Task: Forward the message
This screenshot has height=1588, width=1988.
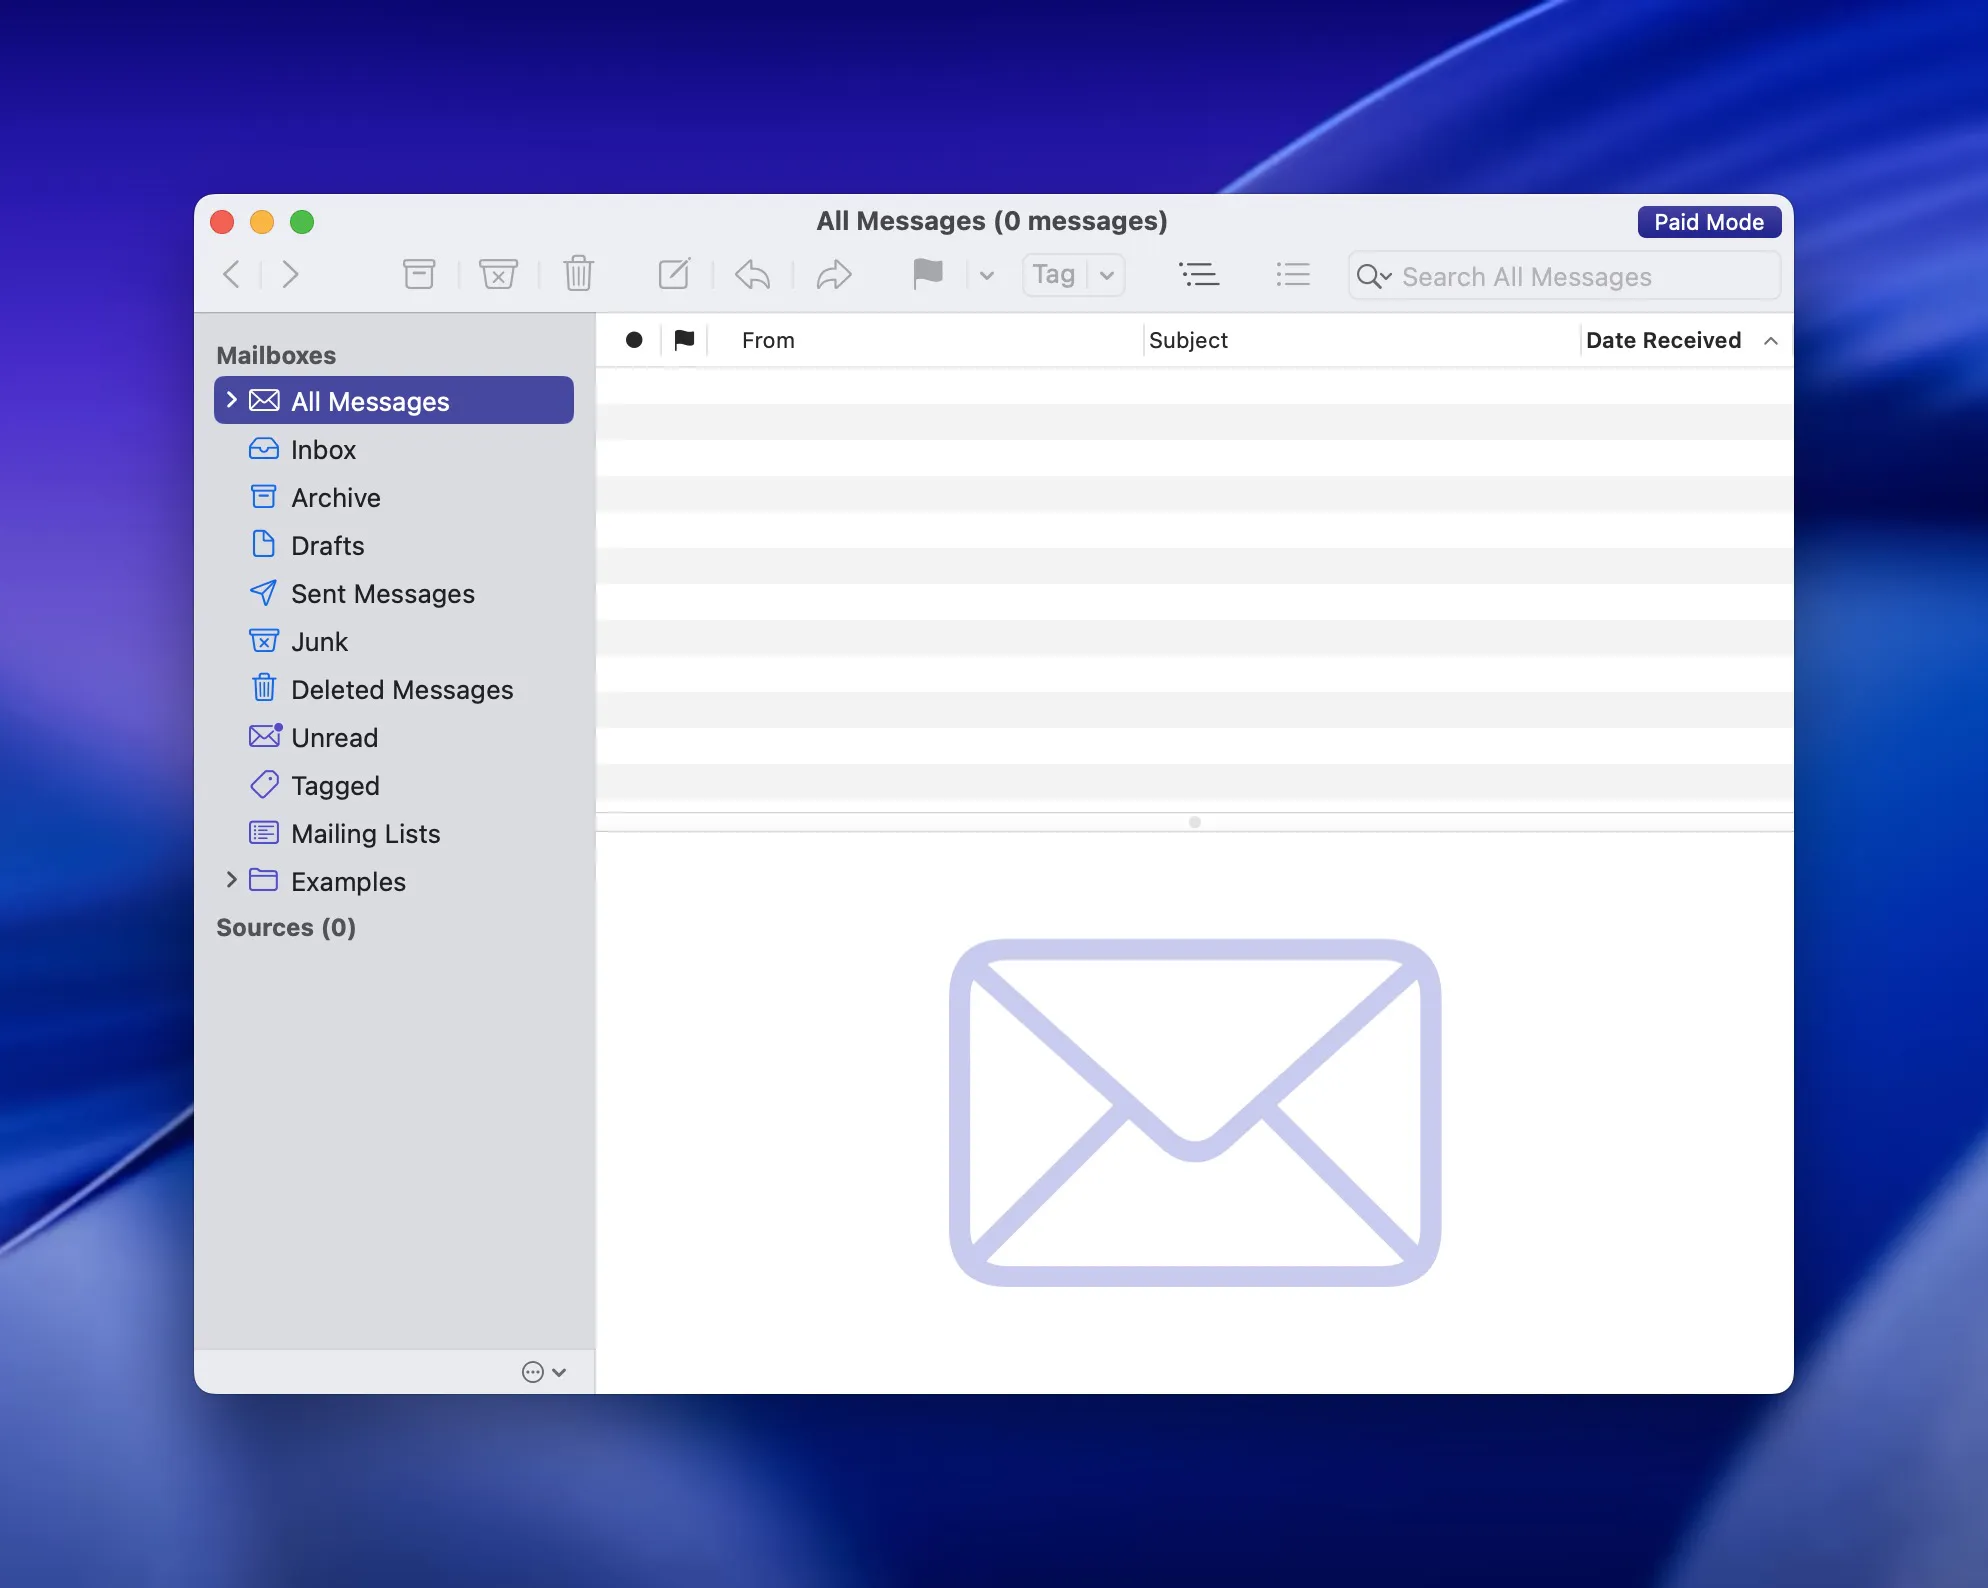Action: point(835,274)
